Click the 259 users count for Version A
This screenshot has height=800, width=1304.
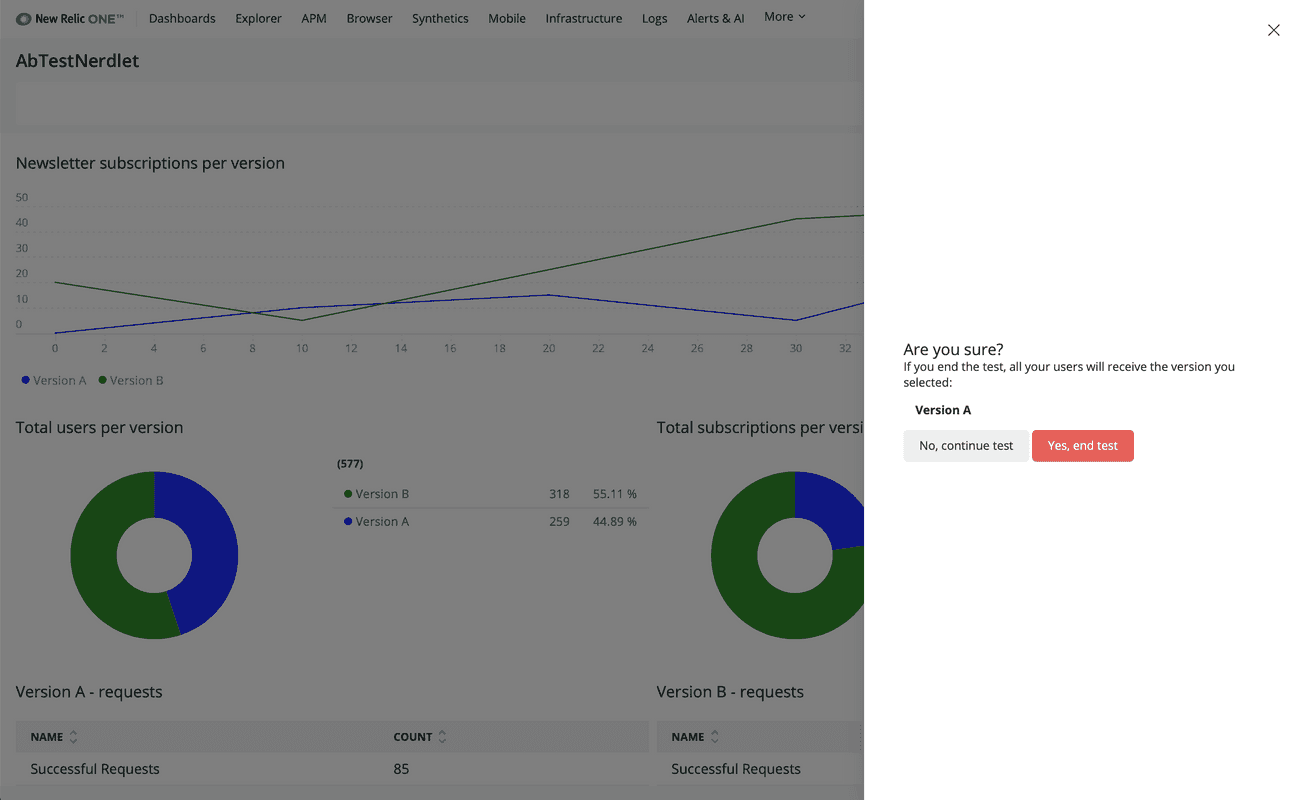(559, 522)
